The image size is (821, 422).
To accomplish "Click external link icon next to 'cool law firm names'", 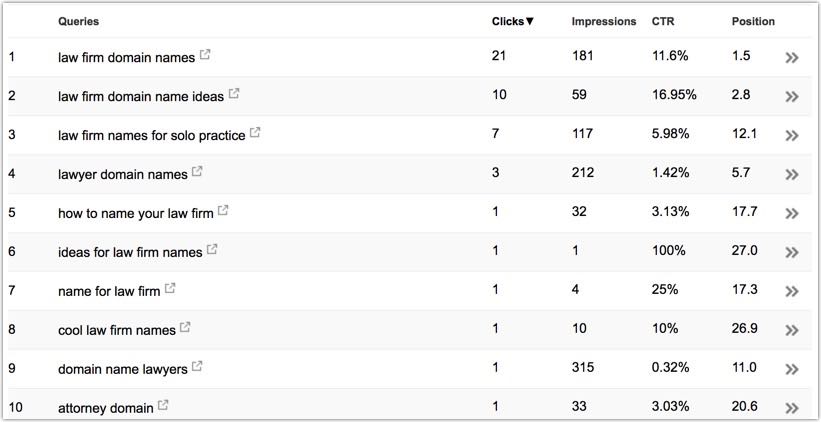I will [x=185, y=327].
